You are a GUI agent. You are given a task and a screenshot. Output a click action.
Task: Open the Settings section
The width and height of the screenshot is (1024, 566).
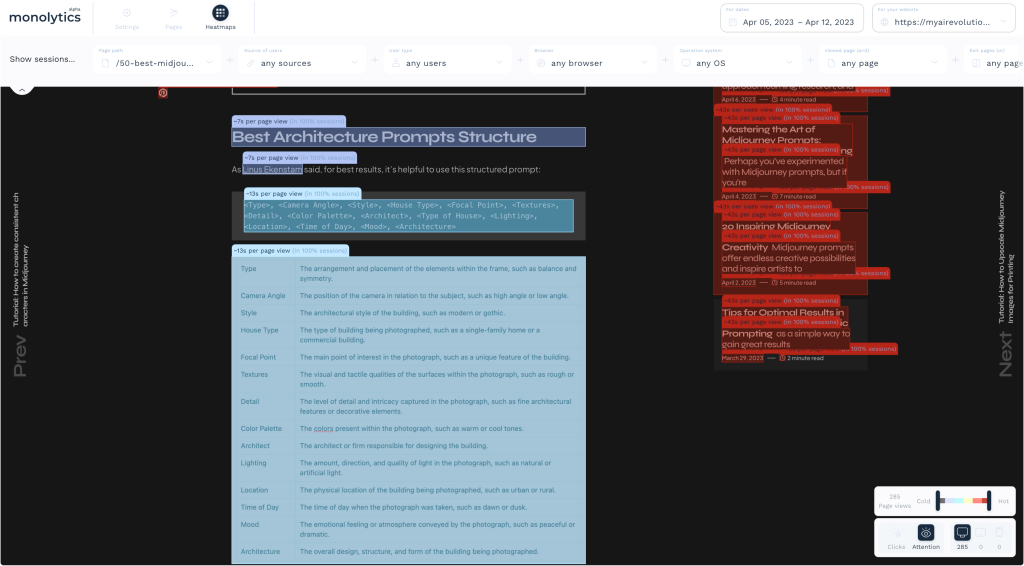click(127, 17)
